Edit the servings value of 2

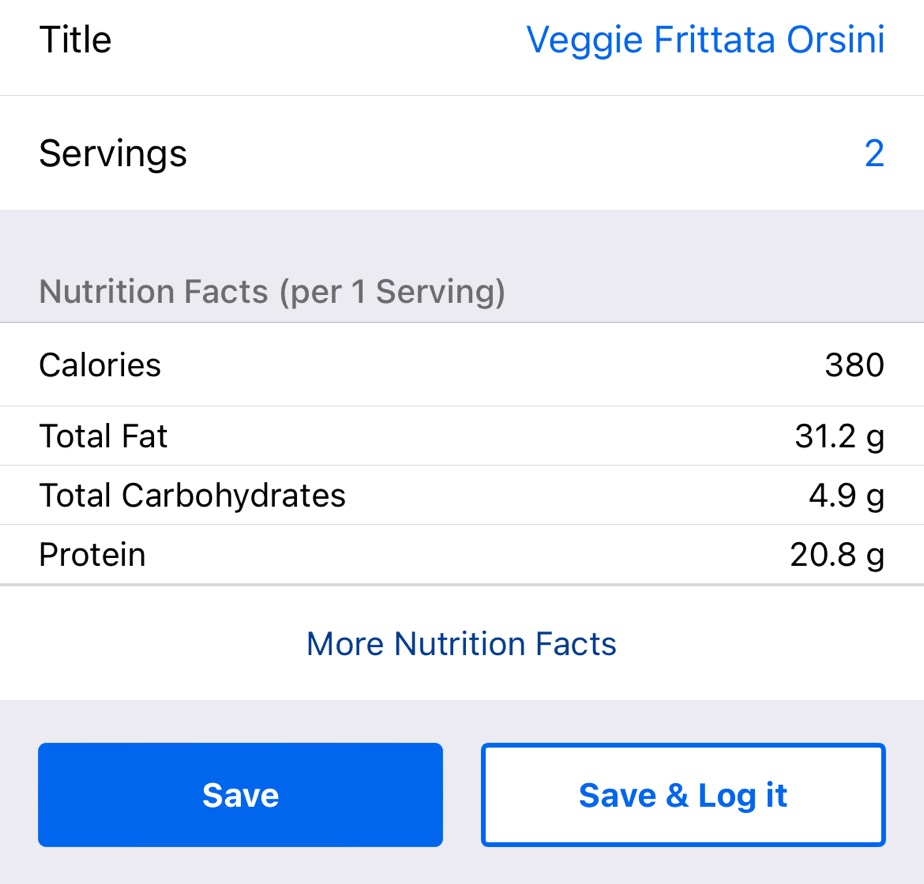click(874, 154)
